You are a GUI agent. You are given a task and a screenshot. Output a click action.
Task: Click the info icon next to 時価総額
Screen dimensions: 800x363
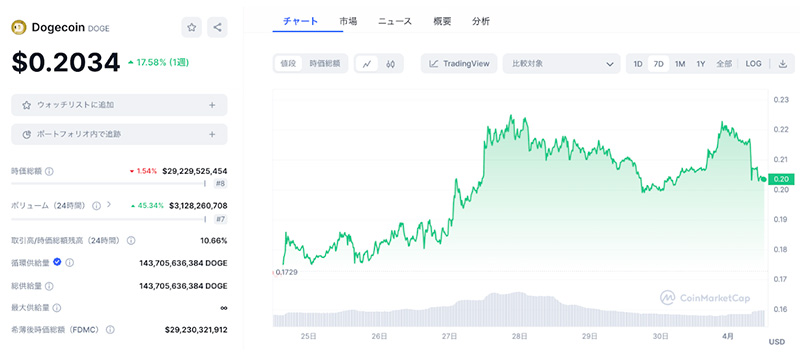[x=49, y=172]
